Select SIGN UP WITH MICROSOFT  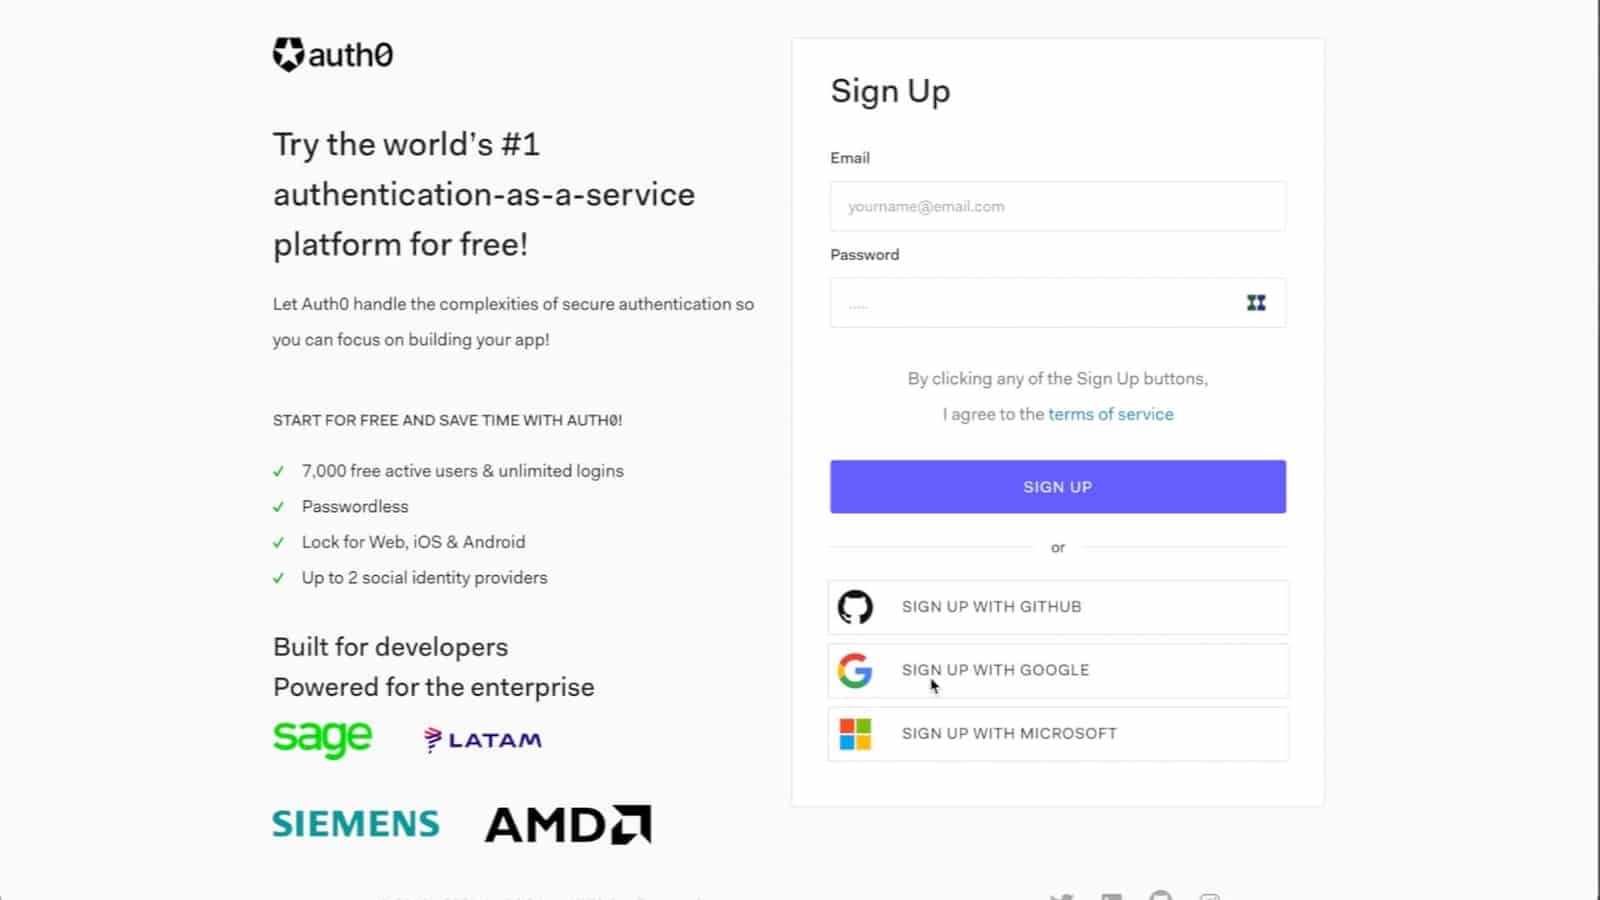[1057, 733]
